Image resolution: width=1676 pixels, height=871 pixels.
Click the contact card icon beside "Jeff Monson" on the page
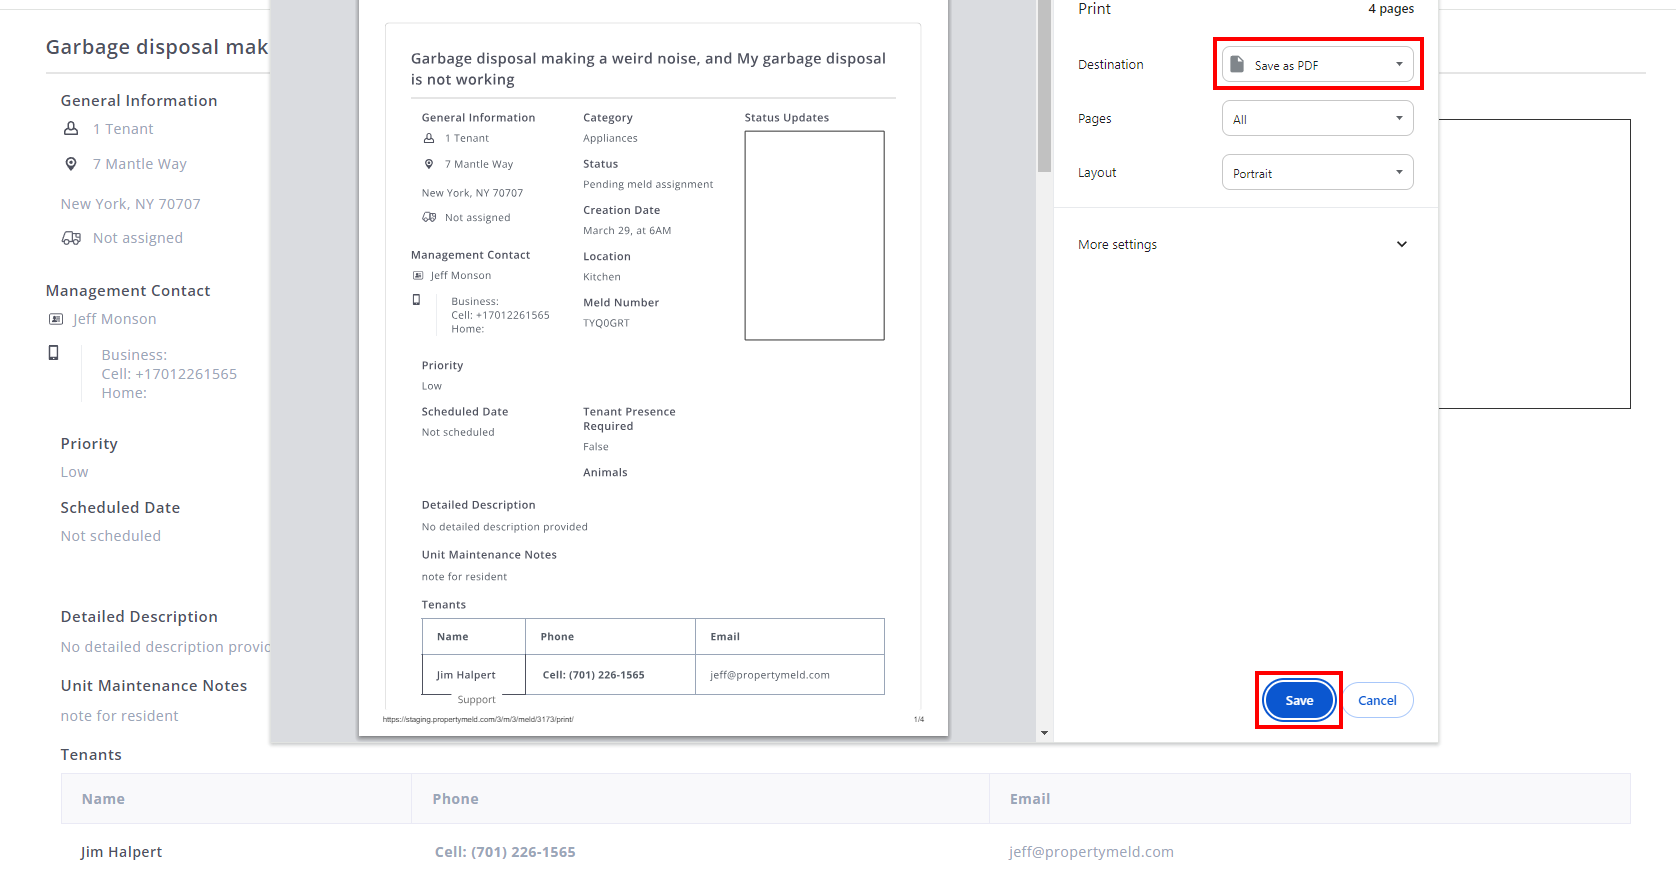click(x=56, y=319)
